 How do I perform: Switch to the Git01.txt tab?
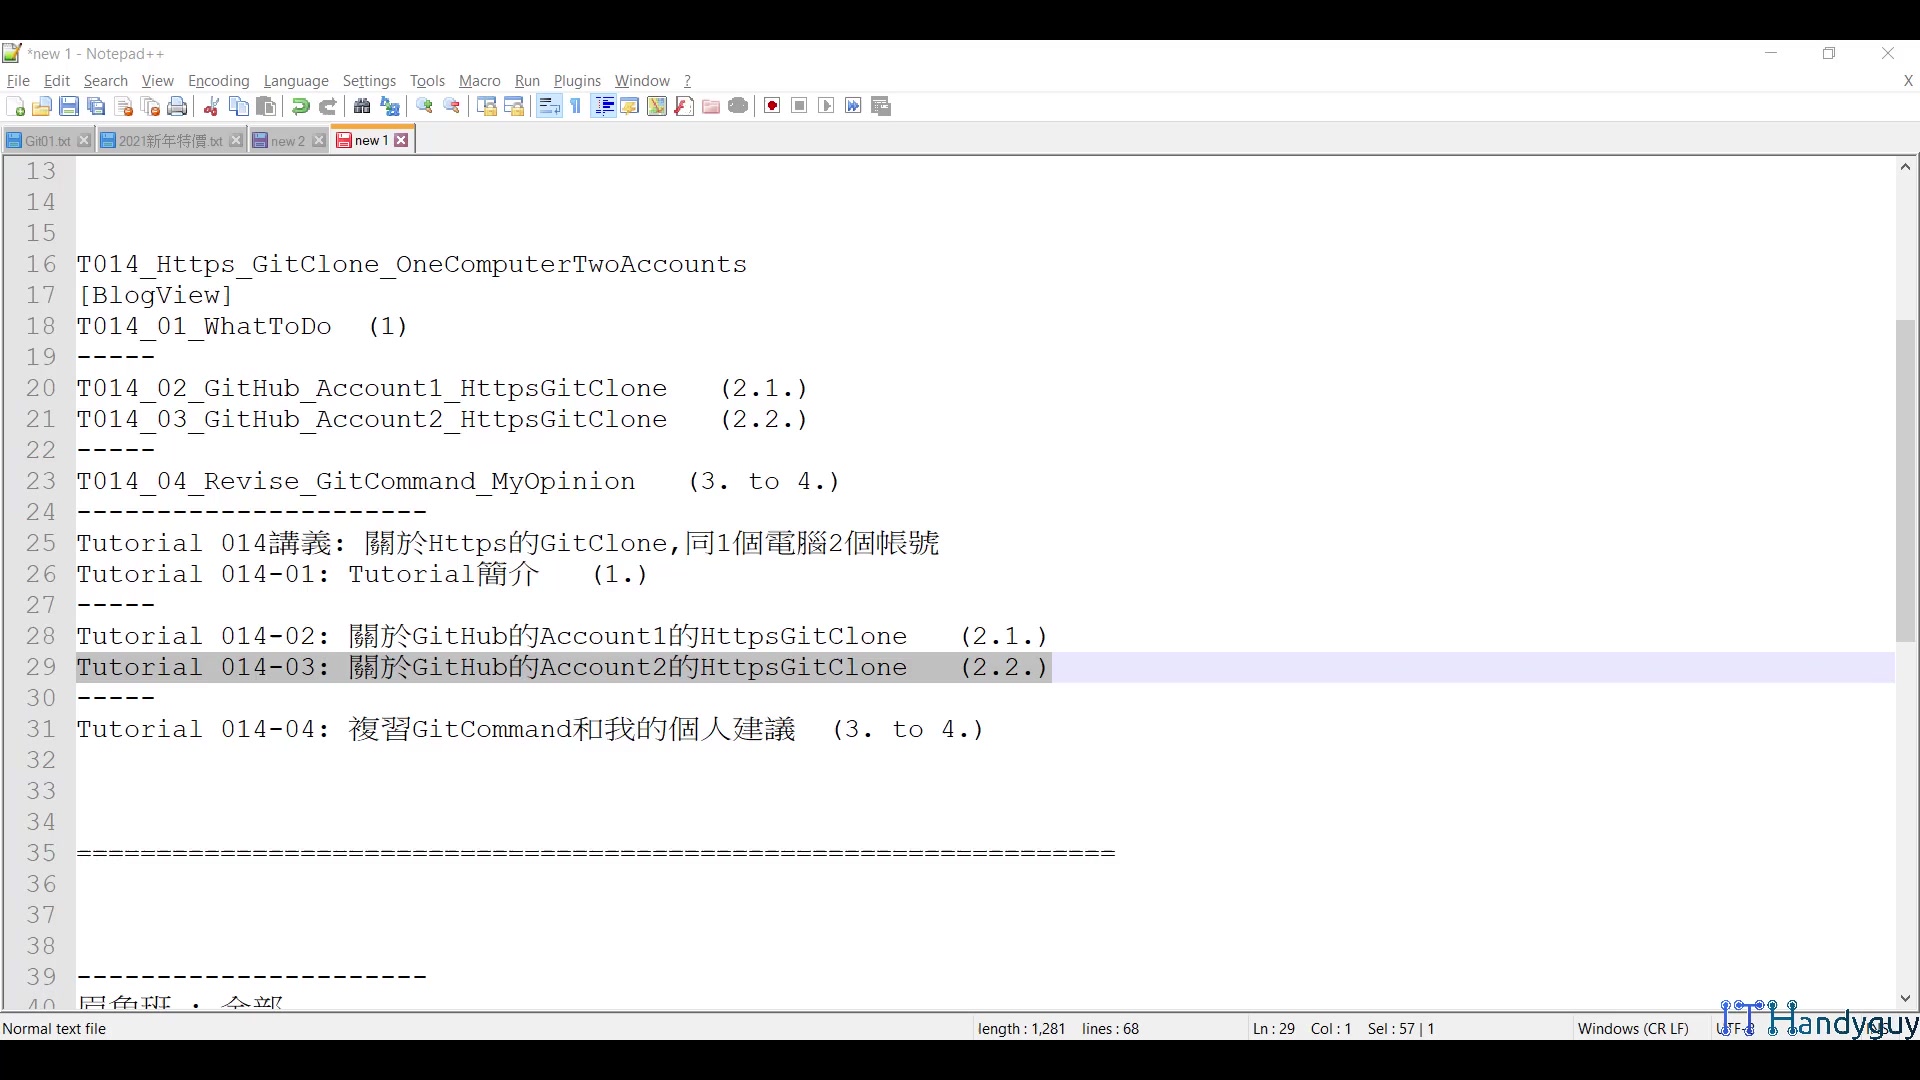[x=45, y=140]
